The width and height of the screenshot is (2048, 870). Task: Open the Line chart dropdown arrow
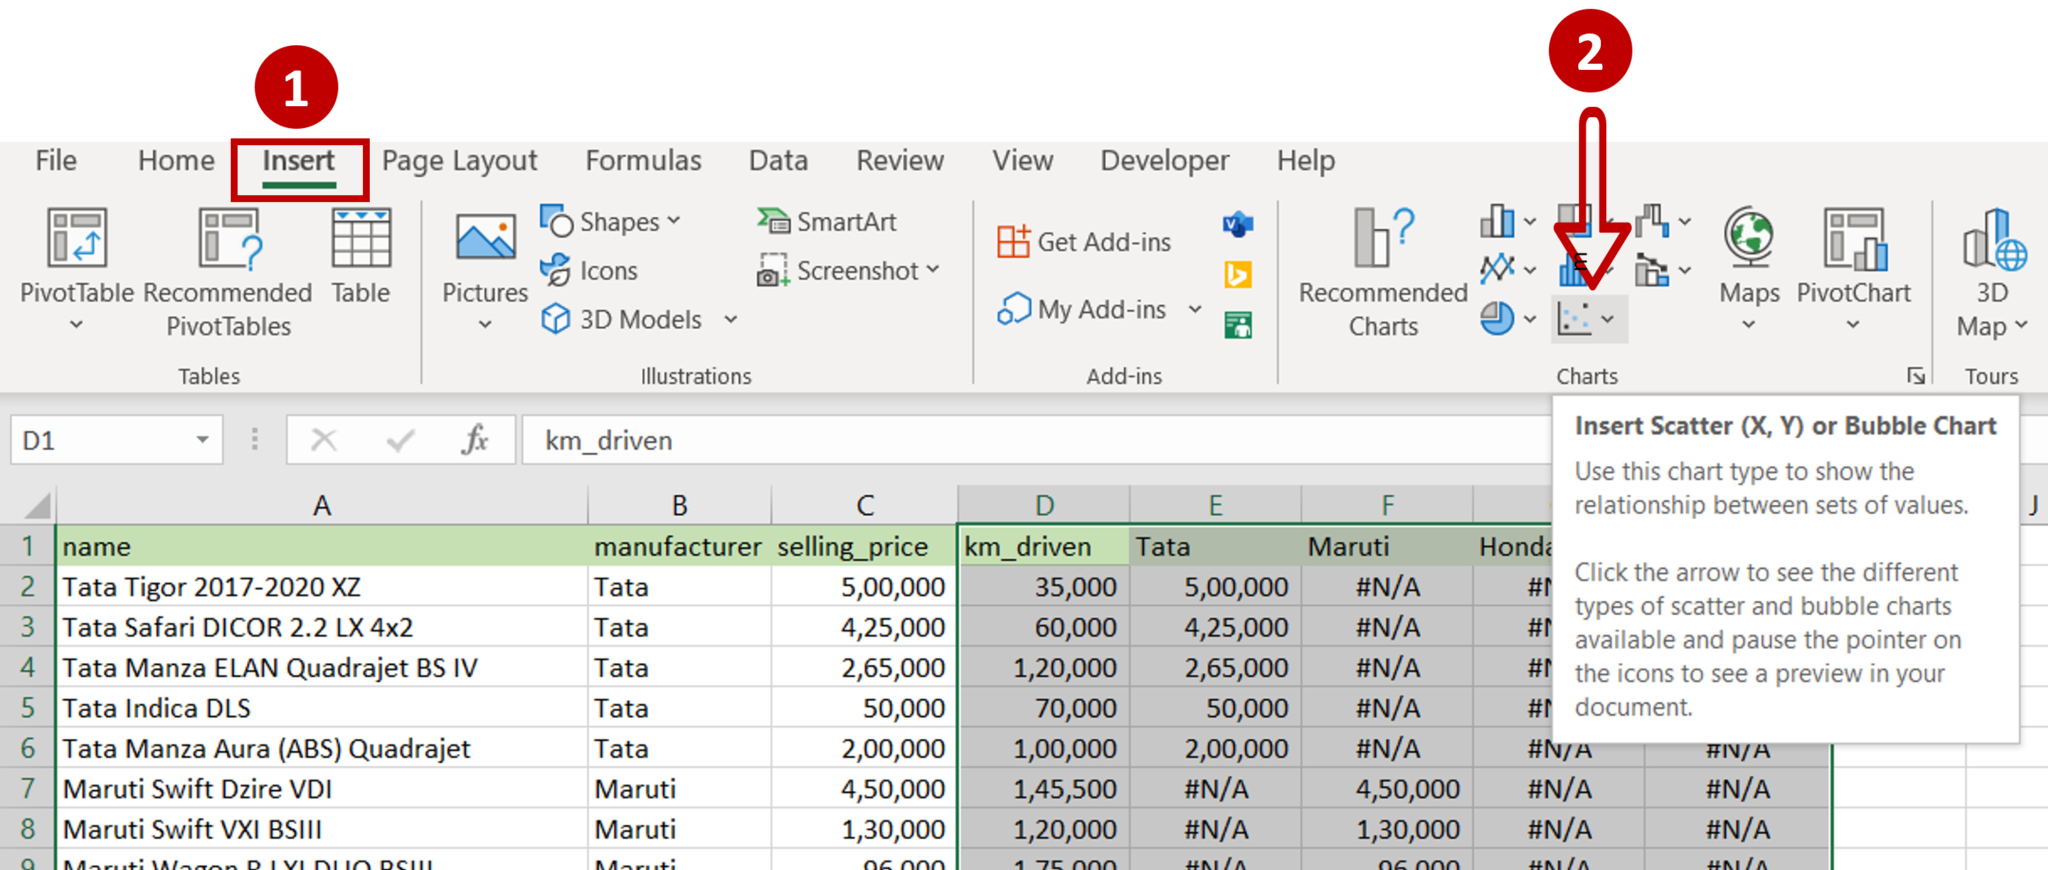click(1530, 270)
